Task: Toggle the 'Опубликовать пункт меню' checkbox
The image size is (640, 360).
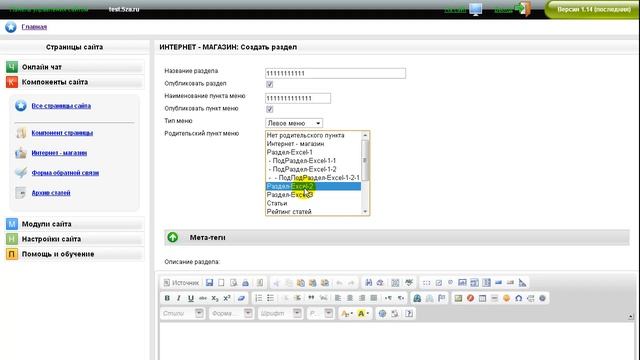Action: coord(269,109)
